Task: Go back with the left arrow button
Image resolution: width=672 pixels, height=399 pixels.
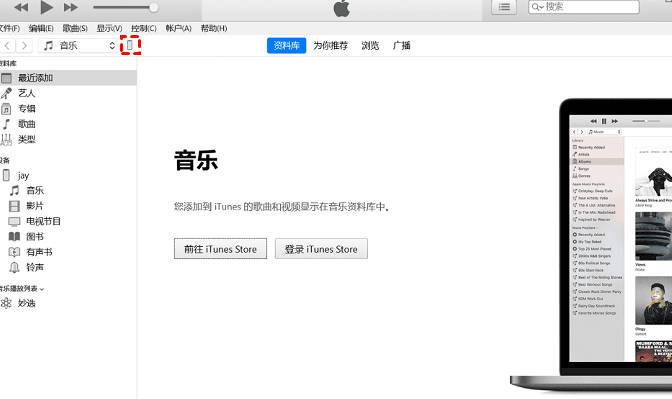Action: tap(7, 45)
